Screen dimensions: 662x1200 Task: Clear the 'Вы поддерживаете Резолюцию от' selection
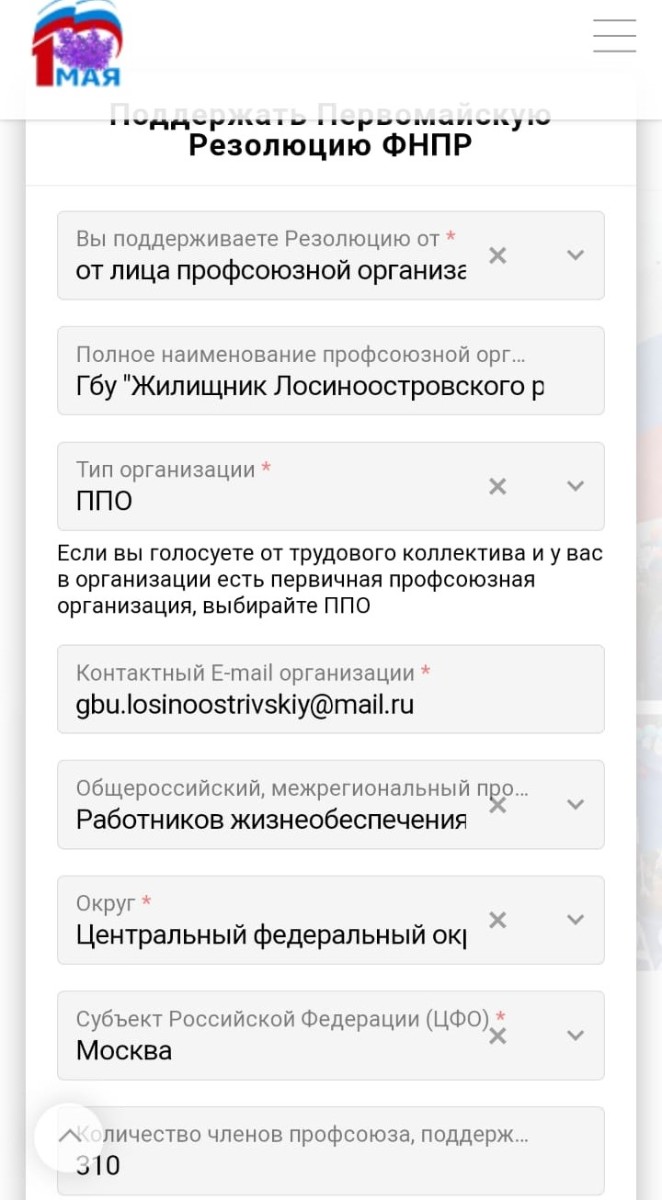click(x=497, y=256)
